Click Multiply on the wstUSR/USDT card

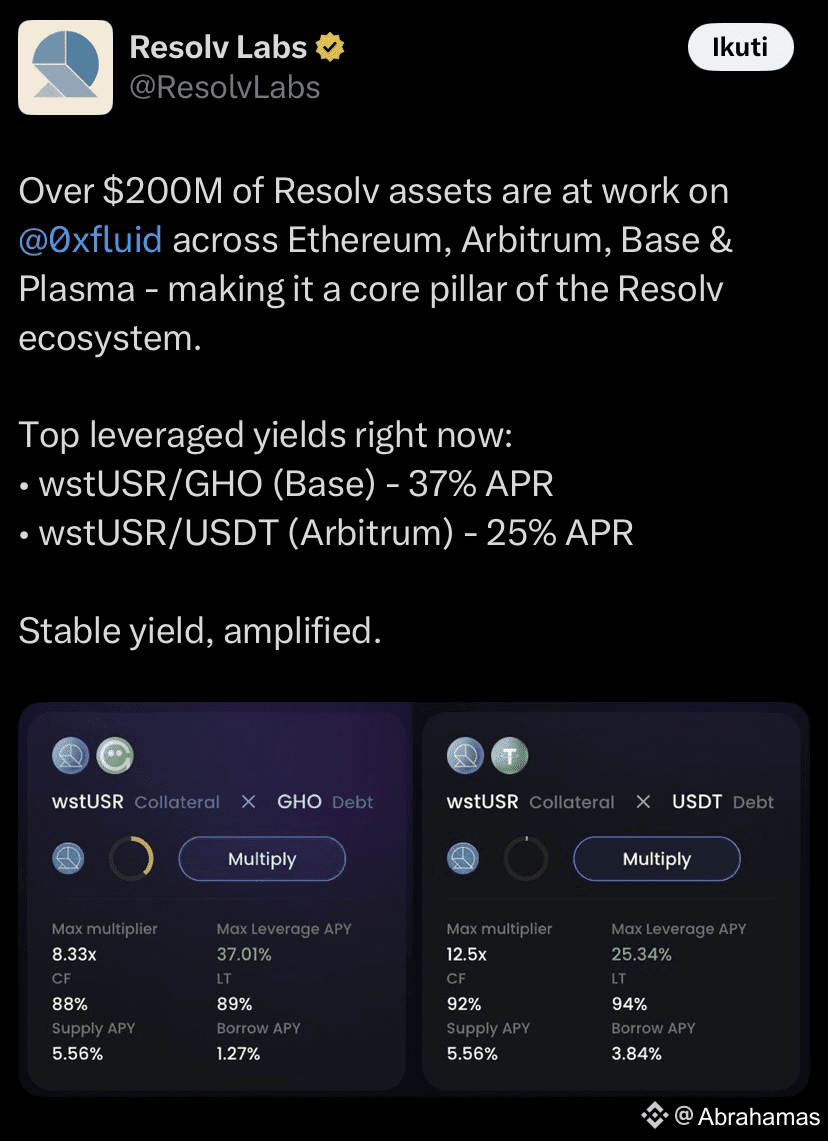click(657, 859)
